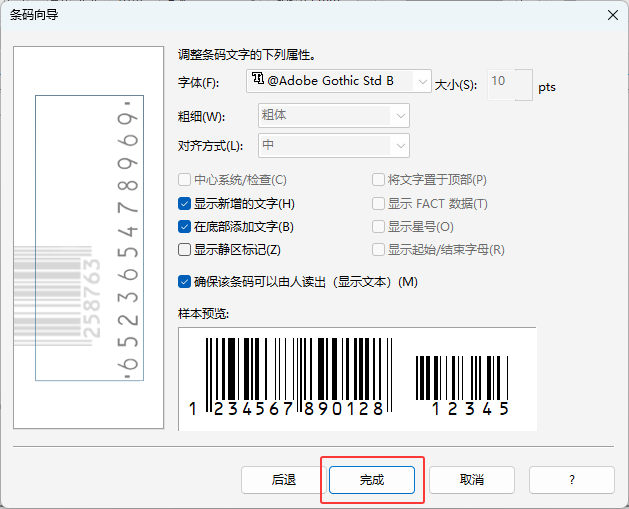This screenshot has height=509, width=629.
Task: Enable 显示静区标记(Z) checkbox
Action: 184,249
